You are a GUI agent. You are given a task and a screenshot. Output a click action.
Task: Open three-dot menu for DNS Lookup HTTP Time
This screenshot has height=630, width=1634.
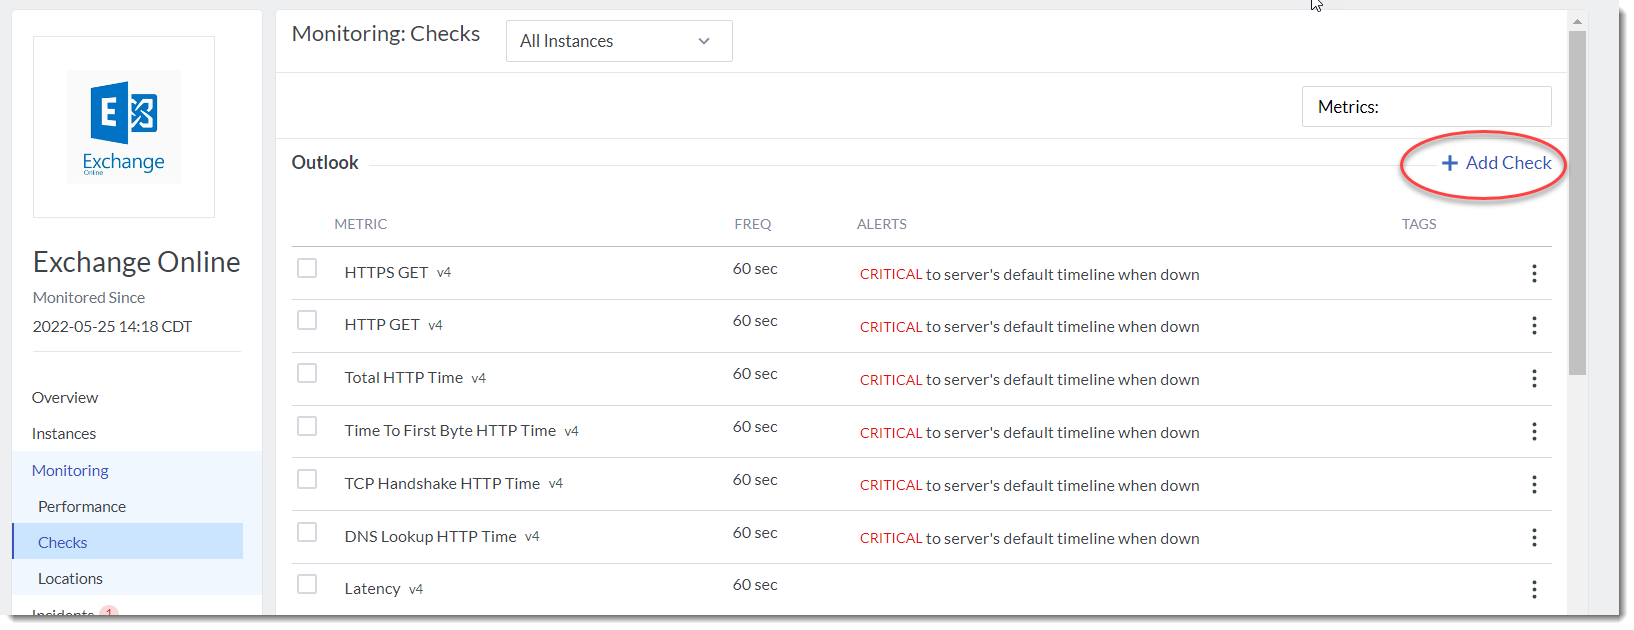pyautogui.click(x=1534, y=538)
